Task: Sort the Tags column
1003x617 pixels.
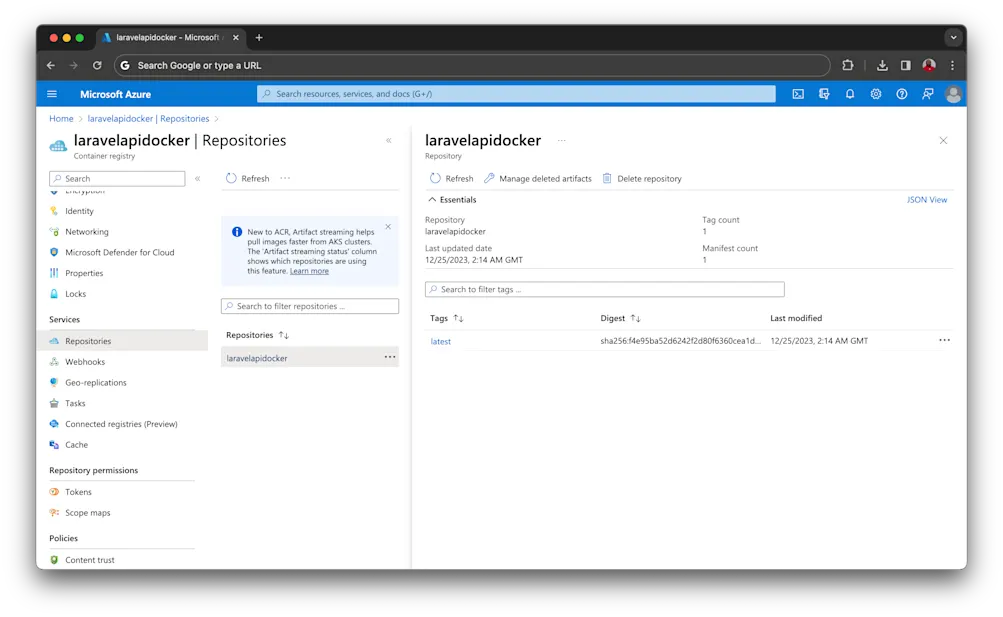Action: click(458, 318)
